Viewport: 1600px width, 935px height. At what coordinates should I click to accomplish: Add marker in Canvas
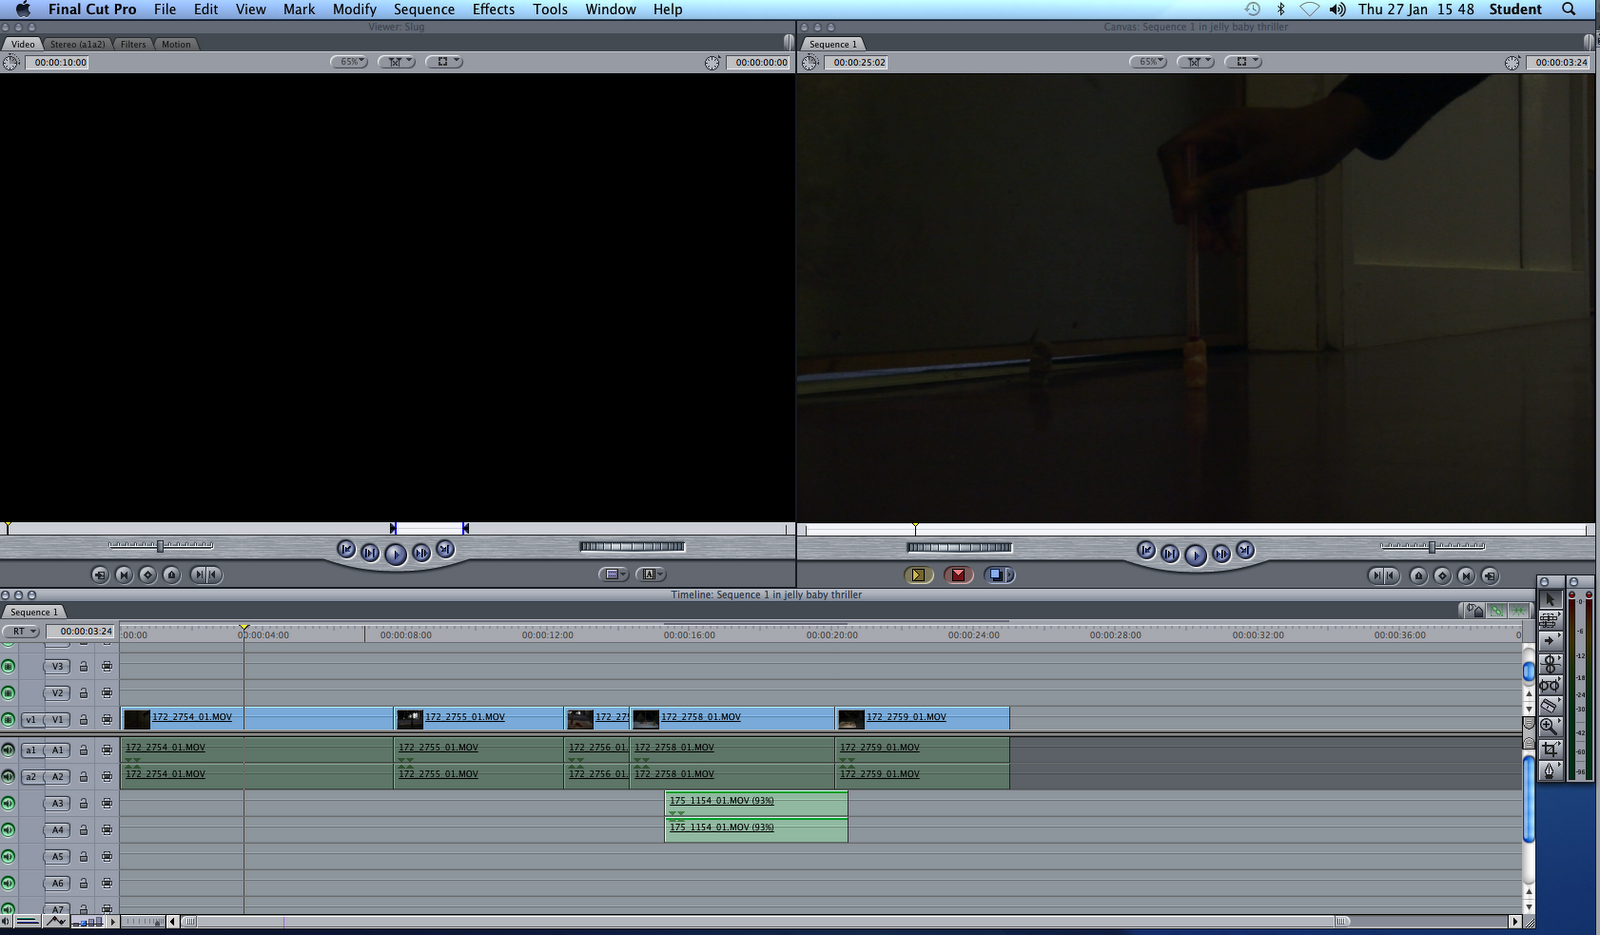pyautogui.click(x=1418, y=575)
